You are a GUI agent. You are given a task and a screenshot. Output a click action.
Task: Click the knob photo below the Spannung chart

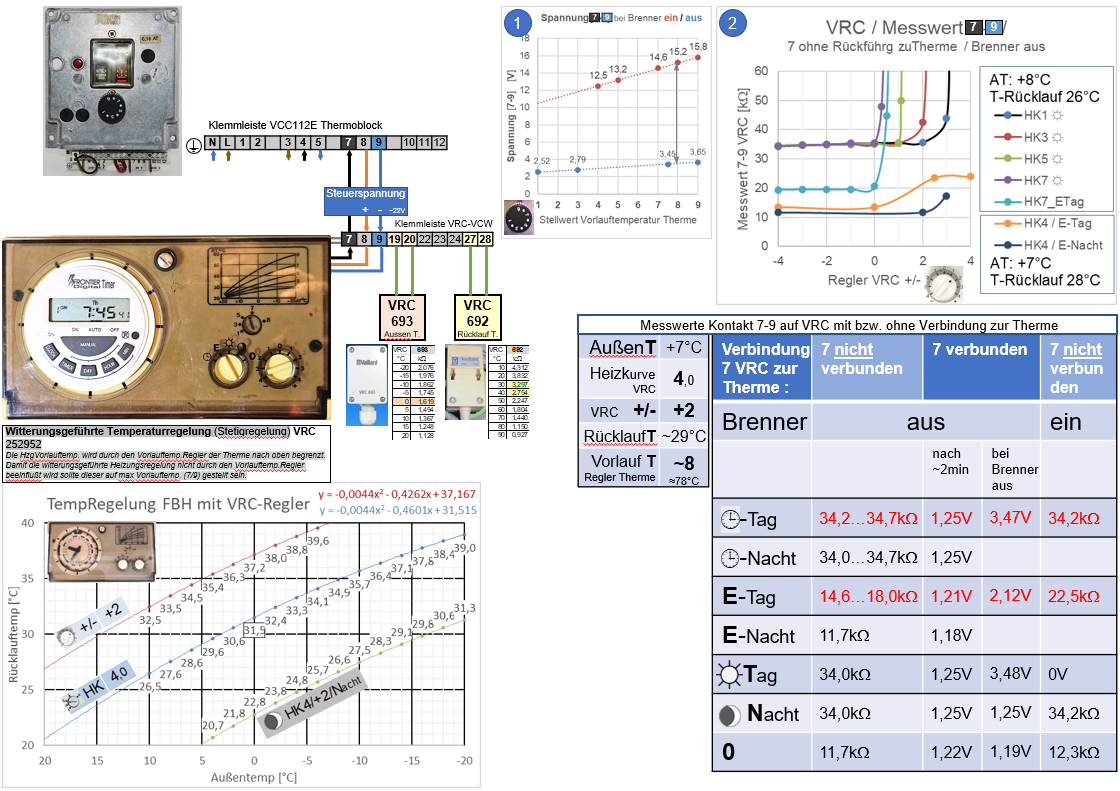[519, 217]
